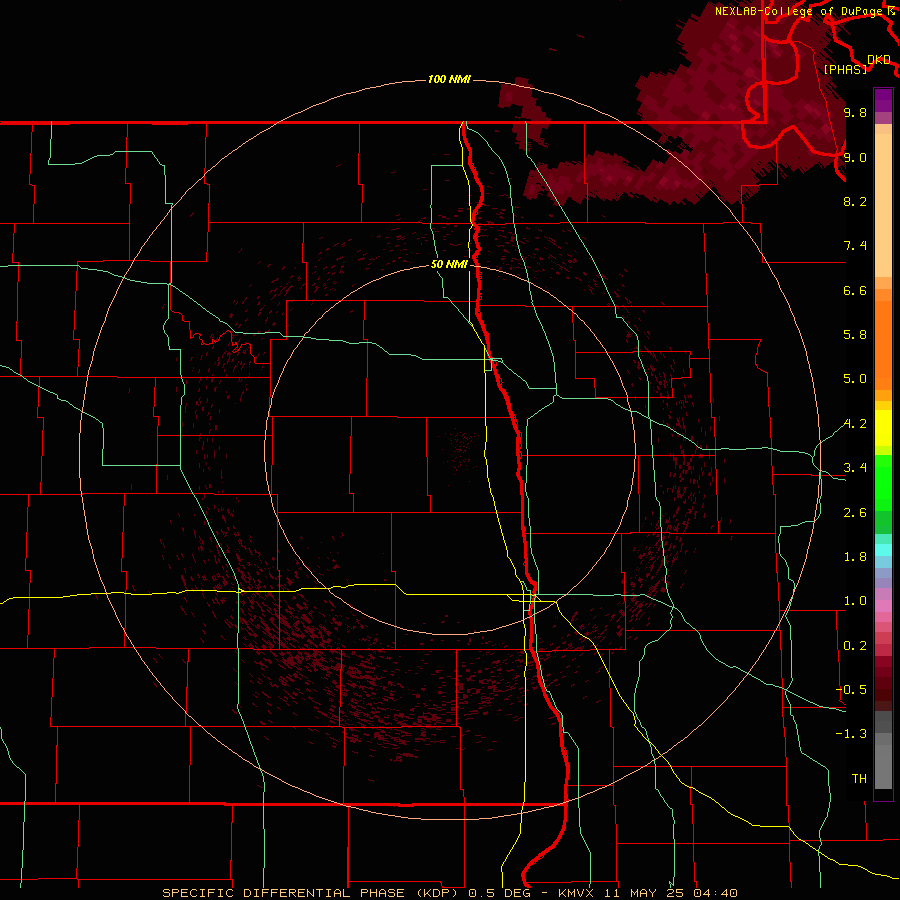Click the 1.8 value on the color scale
Screen dimensions: 900x900
[855, 557]
